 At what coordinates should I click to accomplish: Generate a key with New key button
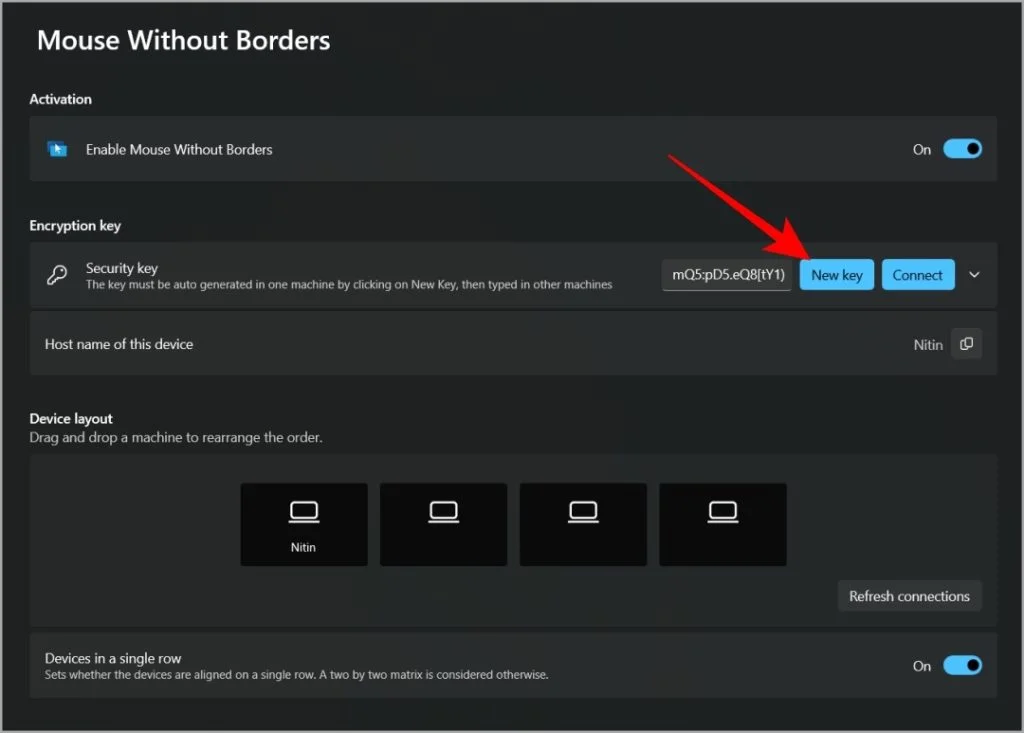[x=837, y=275]
